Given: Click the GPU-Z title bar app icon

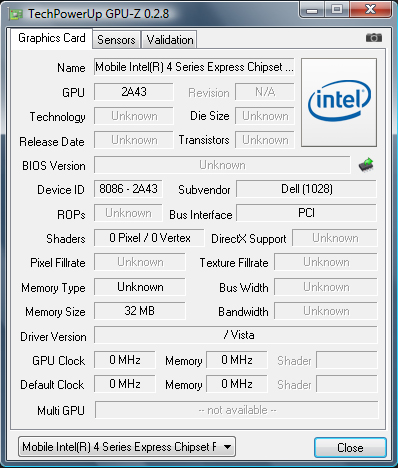Looking at the screenshot, I should [x=16, y=14].
